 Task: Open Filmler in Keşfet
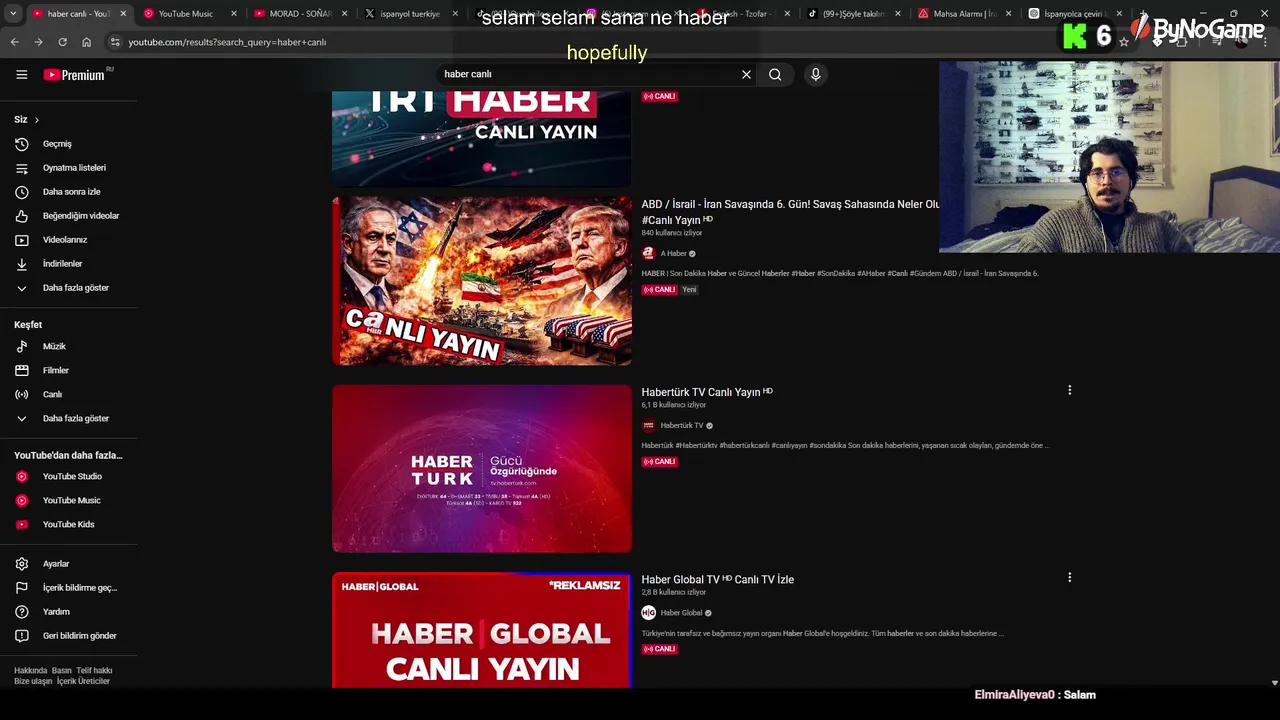69,370
